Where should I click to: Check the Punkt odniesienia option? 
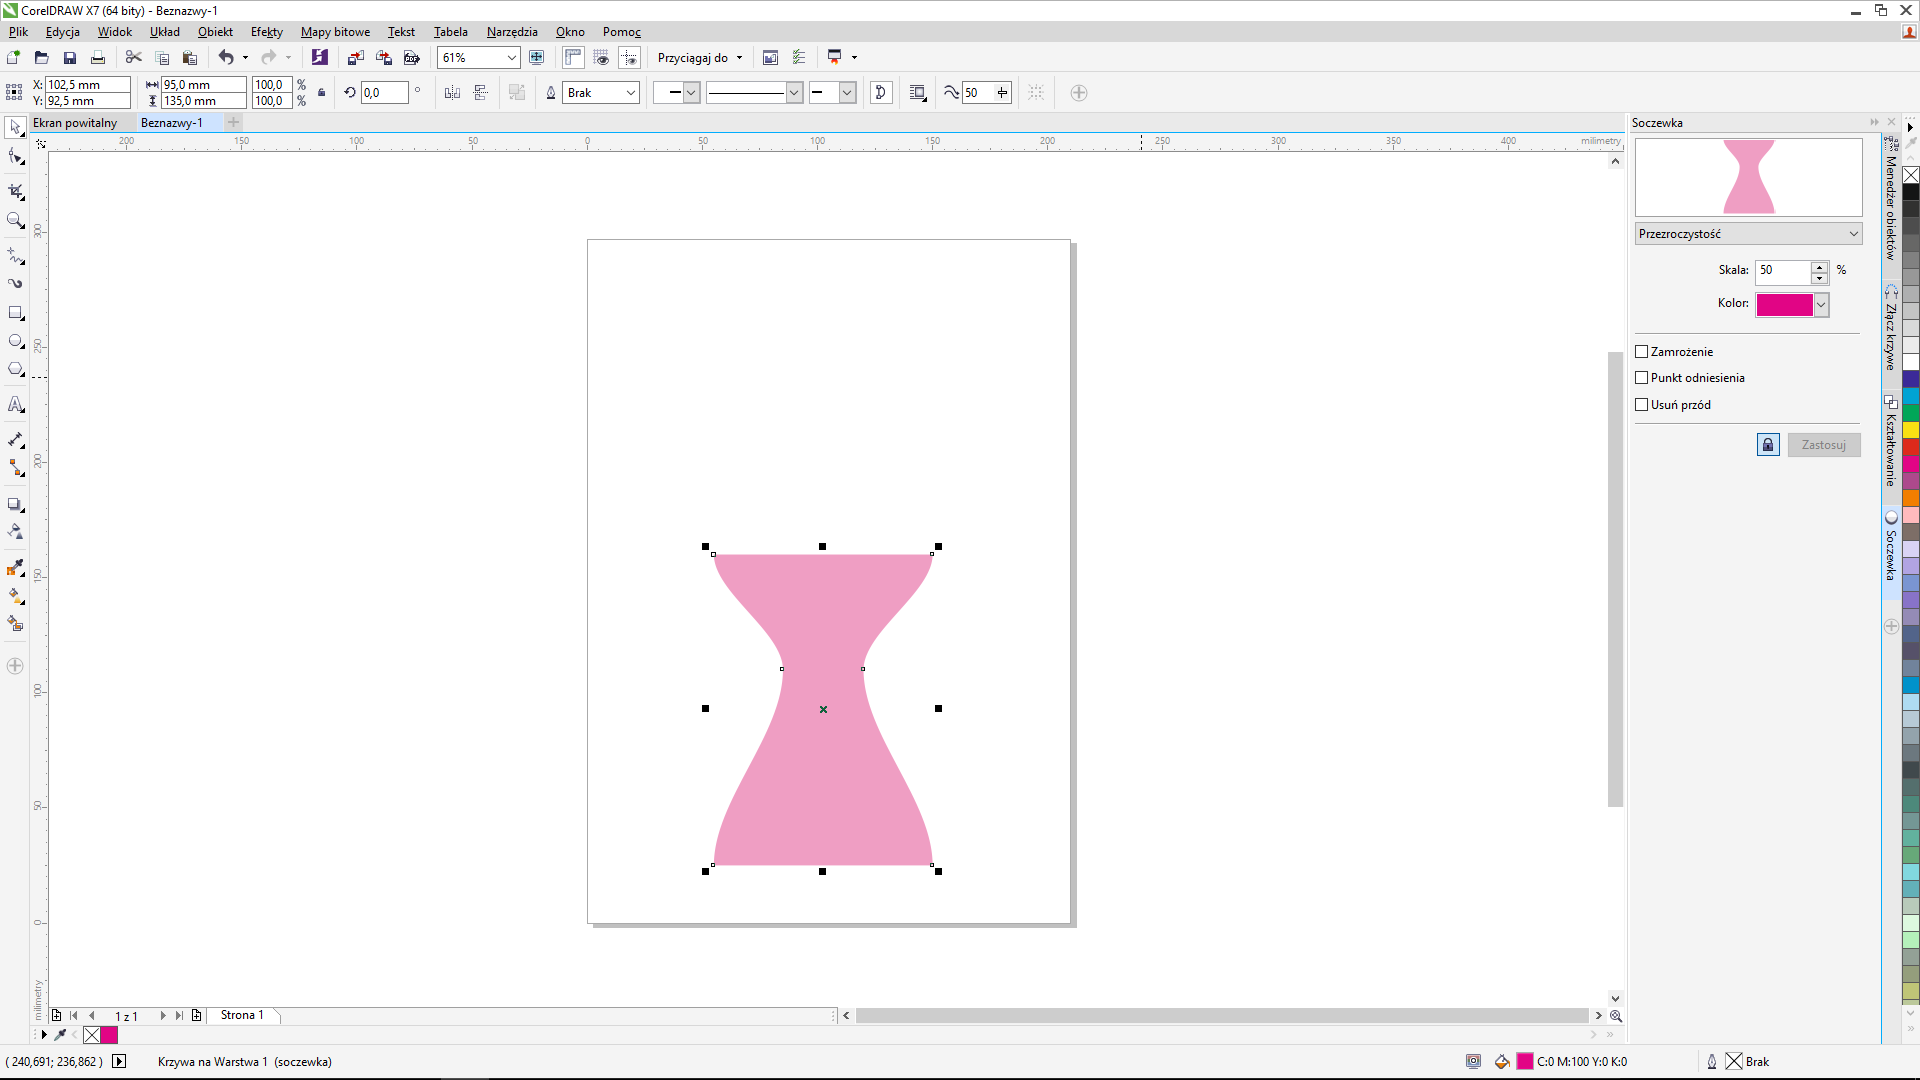(x=1642, y=378)
